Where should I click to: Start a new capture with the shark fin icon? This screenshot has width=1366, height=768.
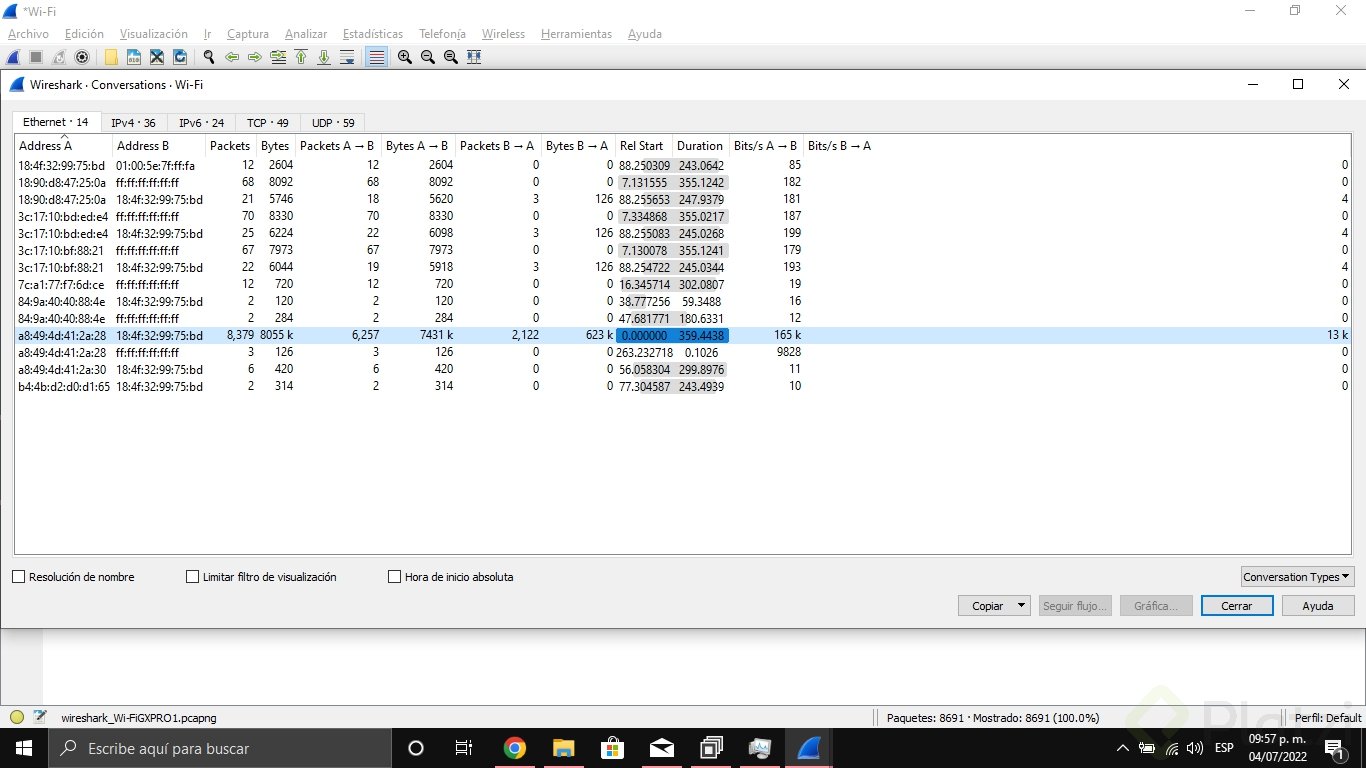click(x=13, y=57)
